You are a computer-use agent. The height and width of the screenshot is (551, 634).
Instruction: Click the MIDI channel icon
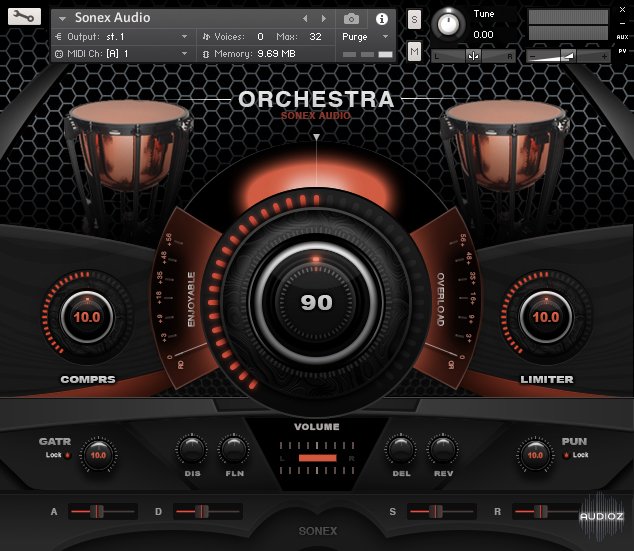[x=59, y=54]
